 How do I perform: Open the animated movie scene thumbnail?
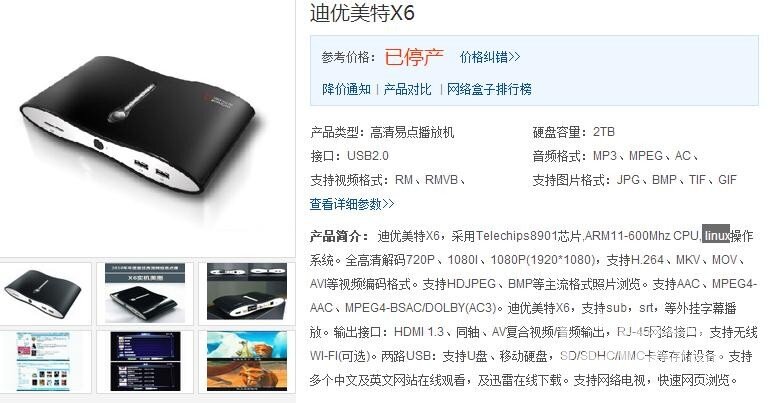247,361
